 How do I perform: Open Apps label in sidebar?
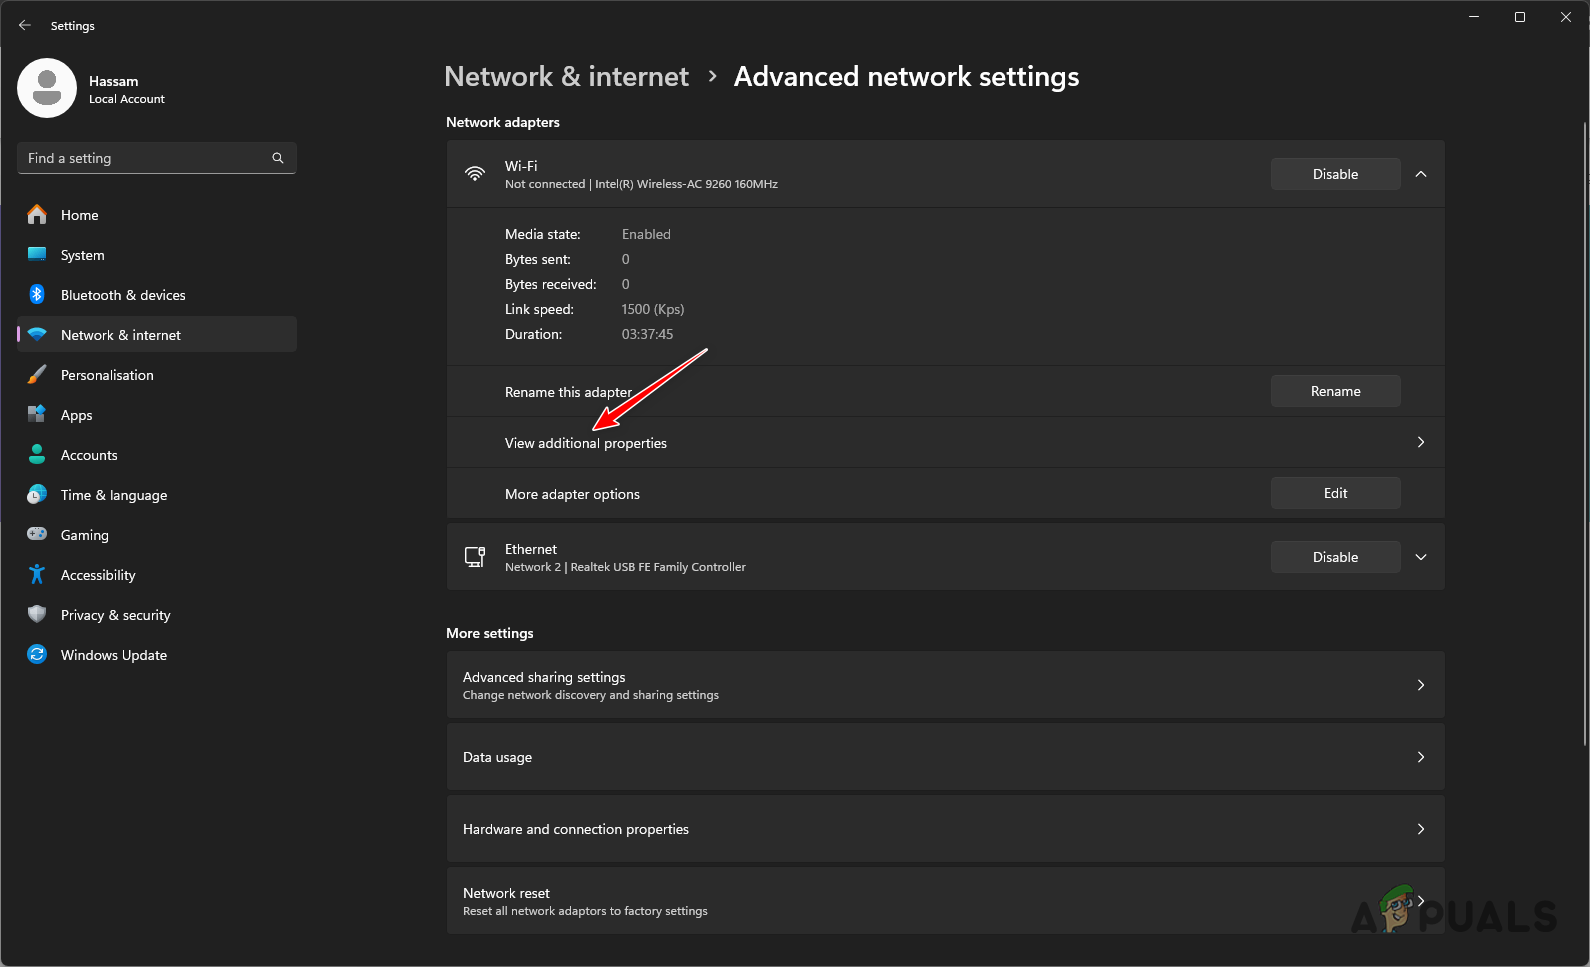tap(76, 415)
